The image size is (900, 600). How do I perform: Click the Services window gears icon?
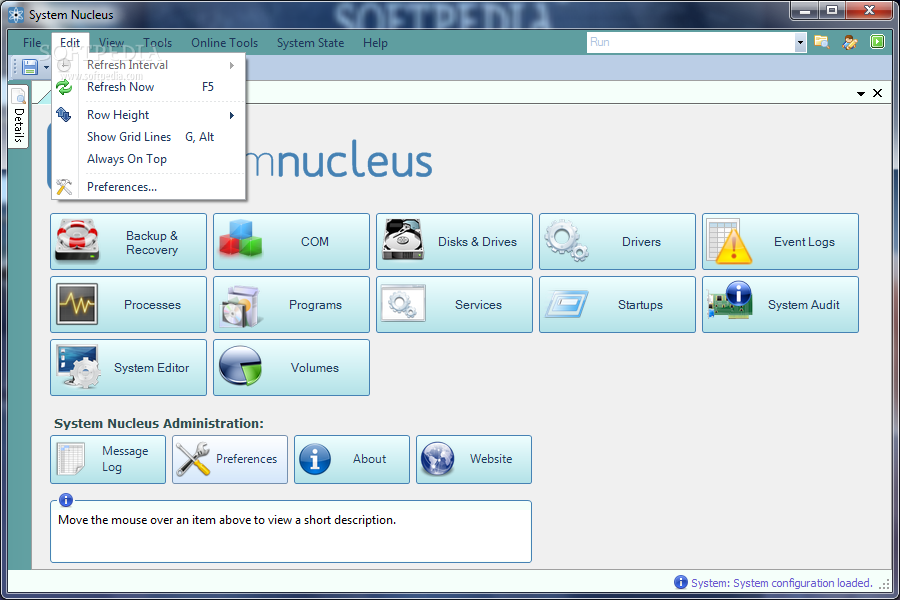click(x=403, y=303)
